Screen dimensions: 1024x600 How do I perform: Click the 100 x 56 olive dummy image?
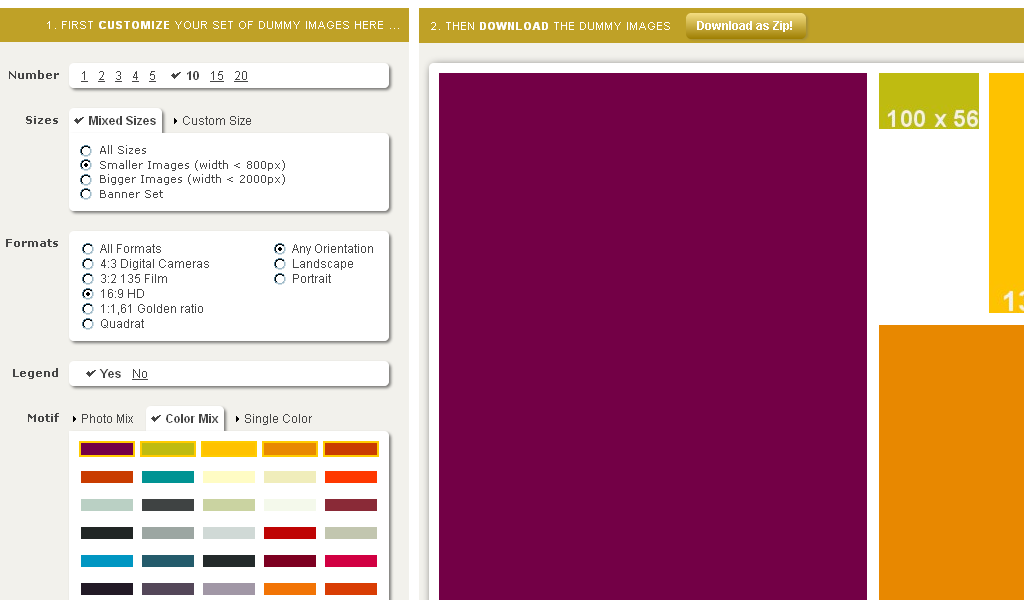[x=929, y=101]
